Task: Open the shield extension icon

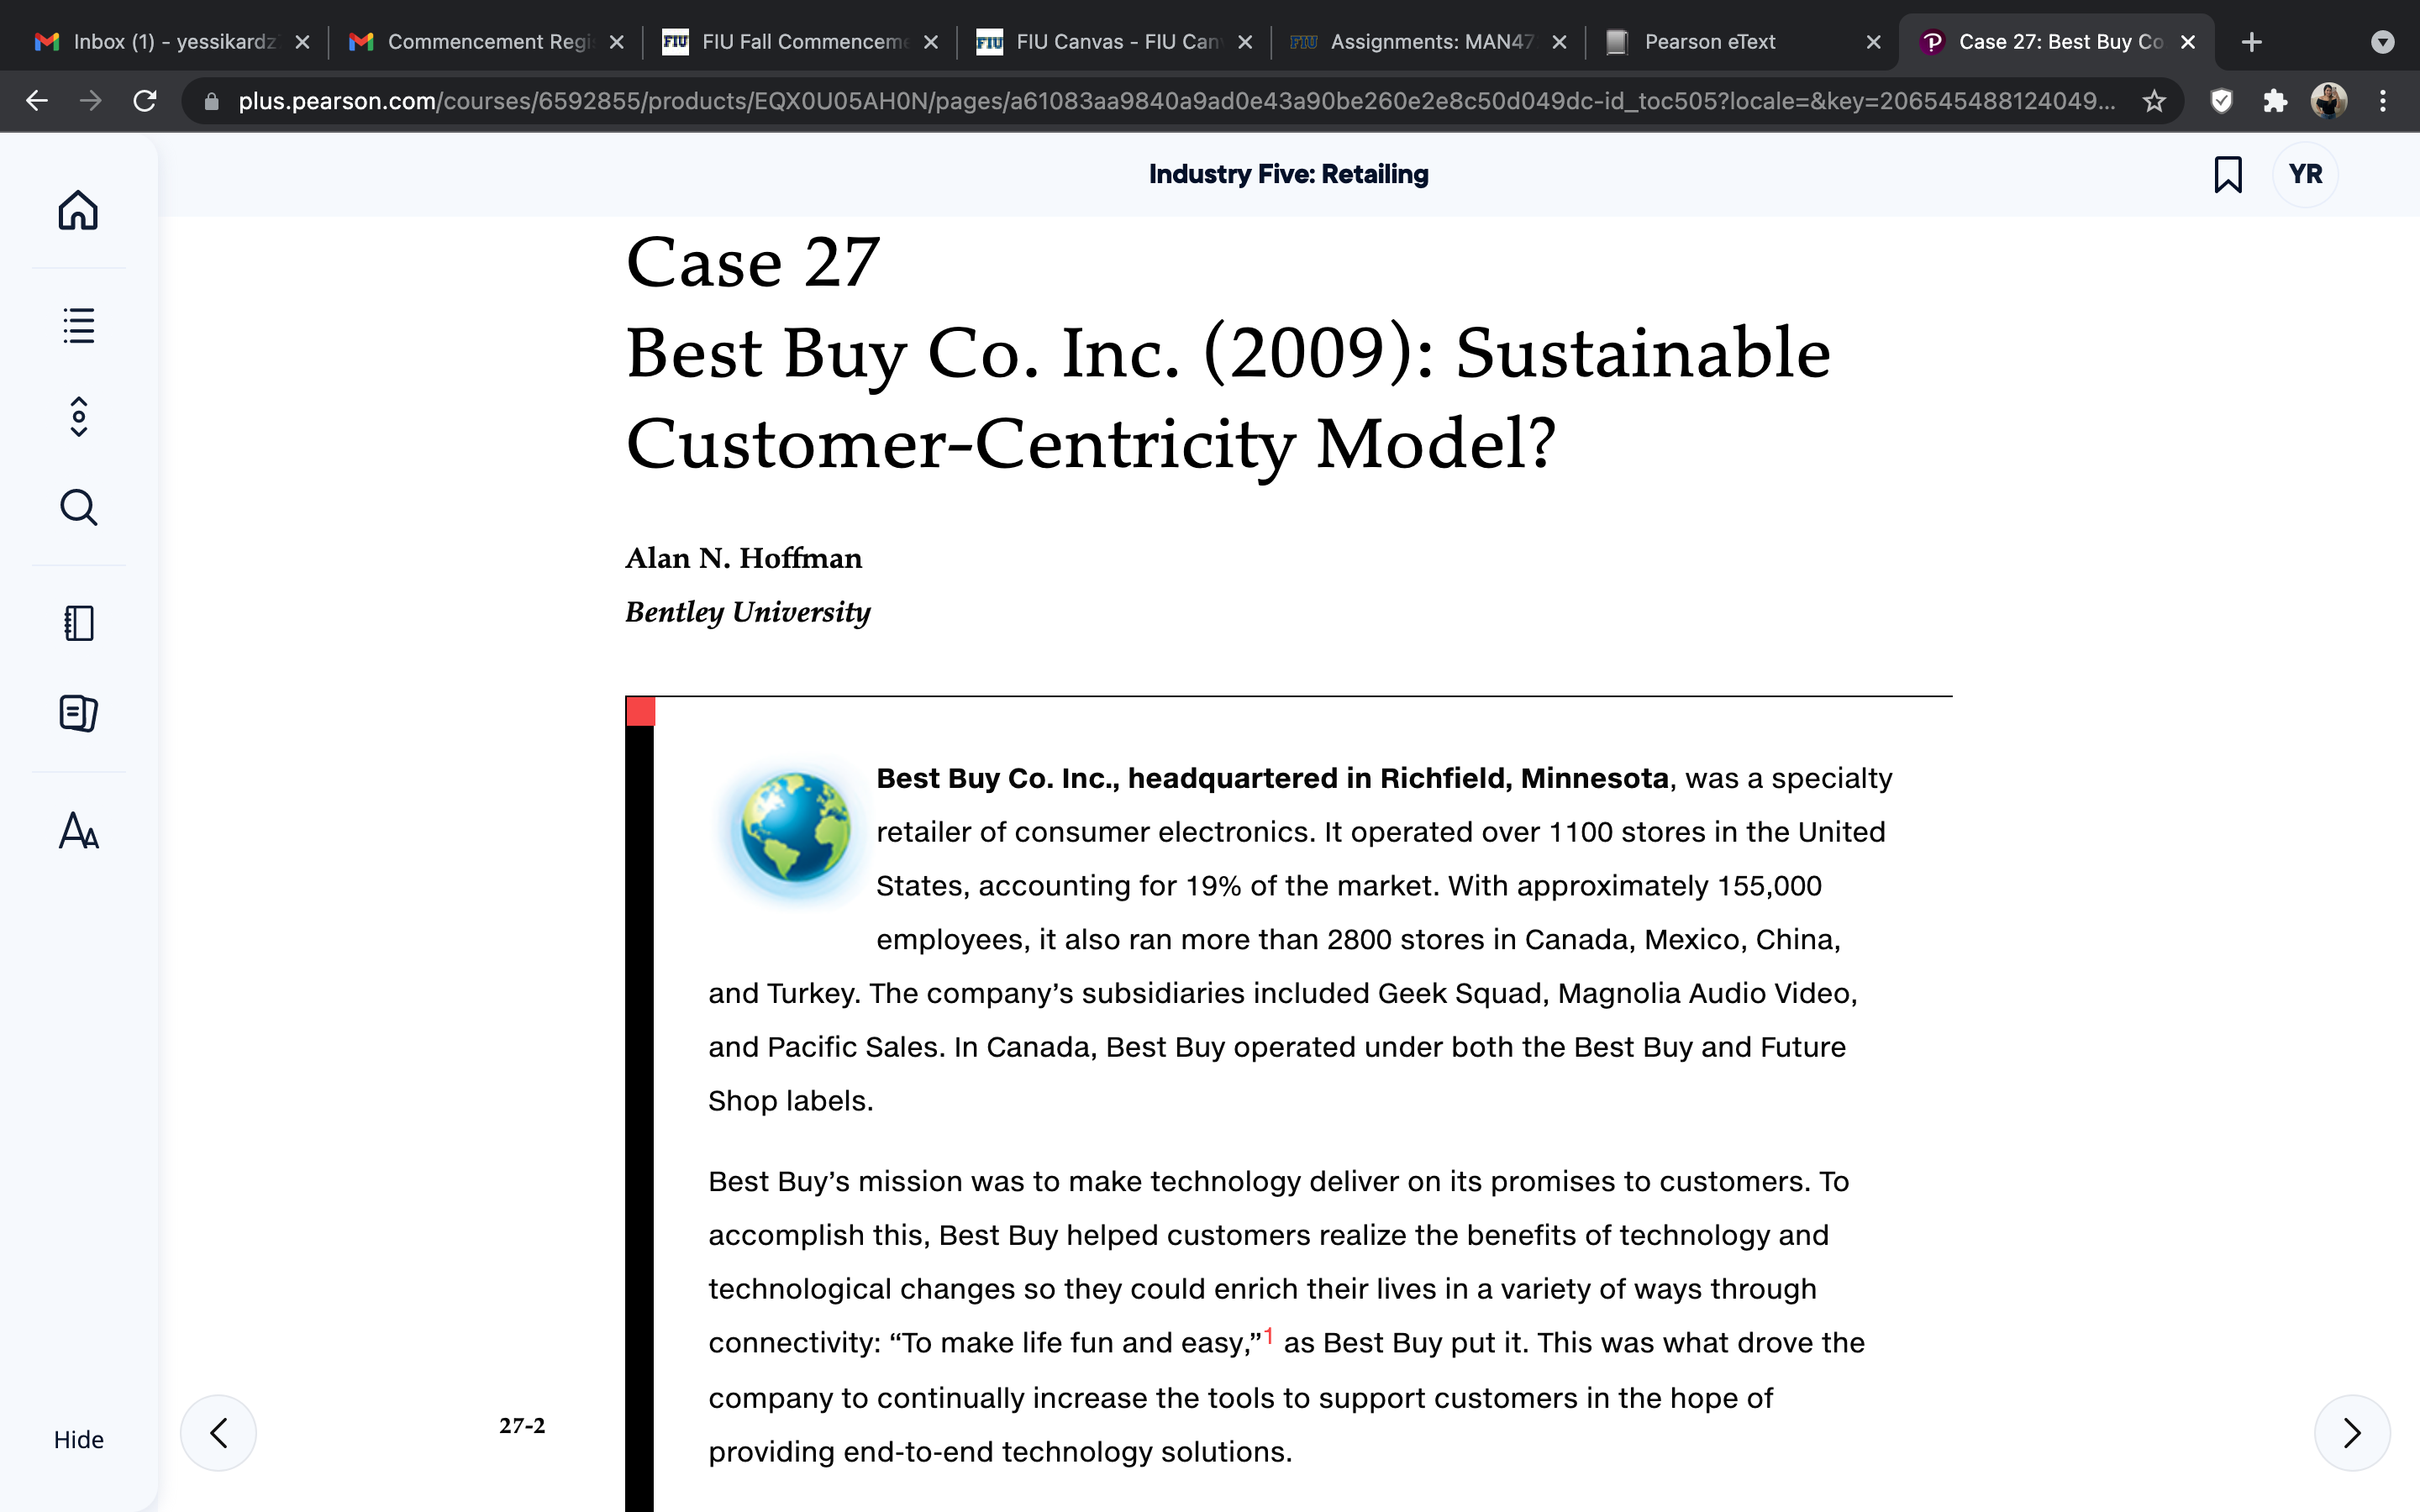Action: click(2221, 101)
